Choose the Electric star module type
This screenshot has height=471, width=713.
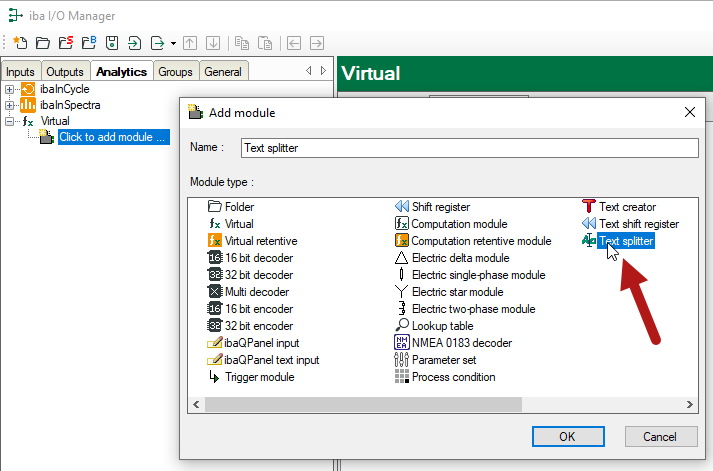pyautogui.click(x=457, y=292)
